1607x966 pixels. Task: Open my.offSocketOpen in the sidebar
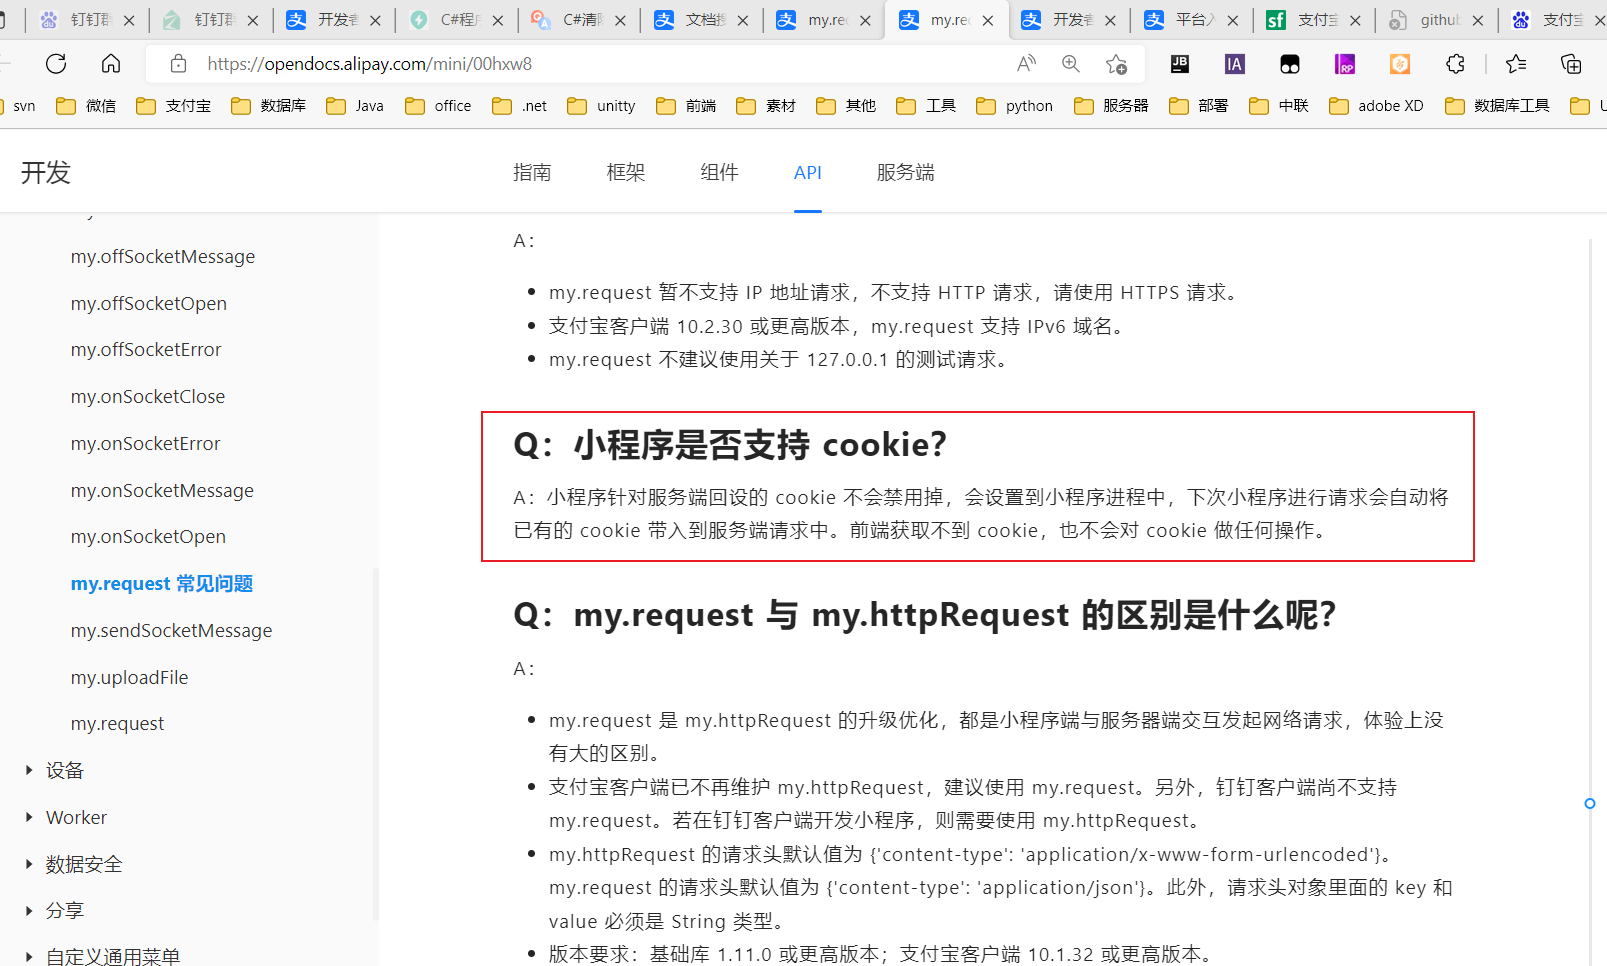click(149, 303)
